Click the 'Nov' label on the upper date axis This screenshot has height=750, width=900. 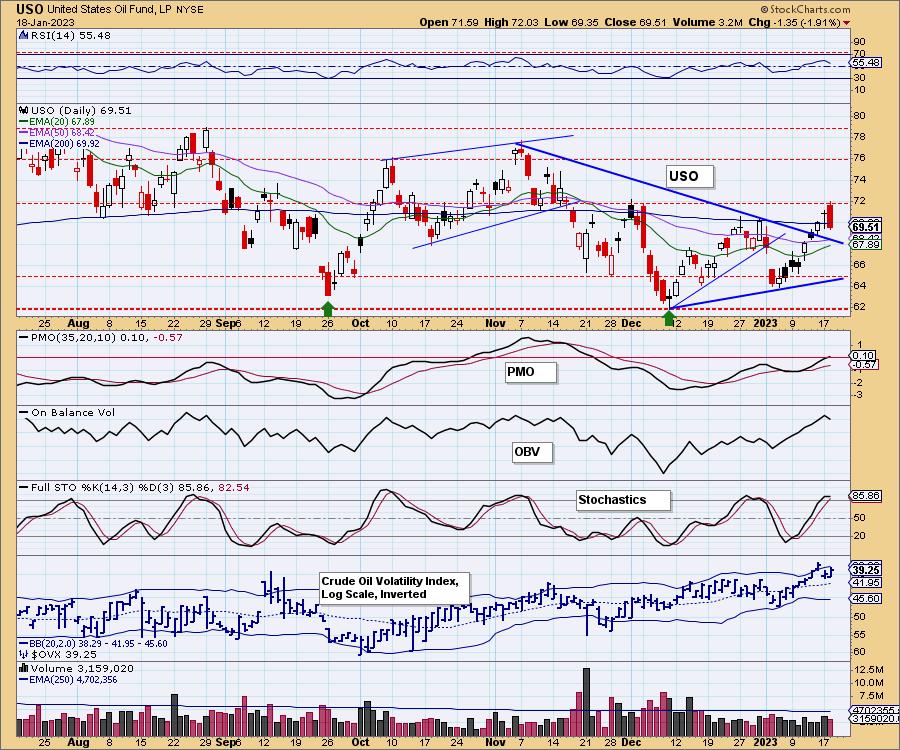point(495,324)
